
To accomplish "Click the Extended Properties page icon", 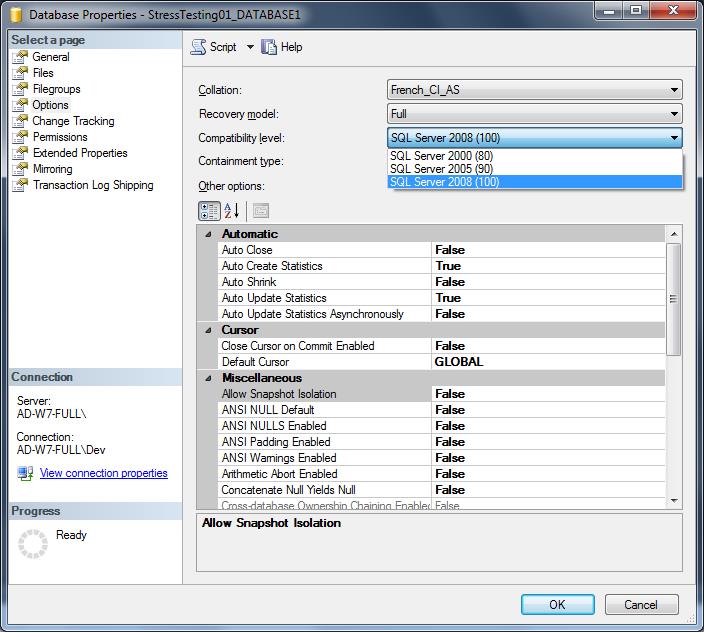I will [x=20, y=153].
